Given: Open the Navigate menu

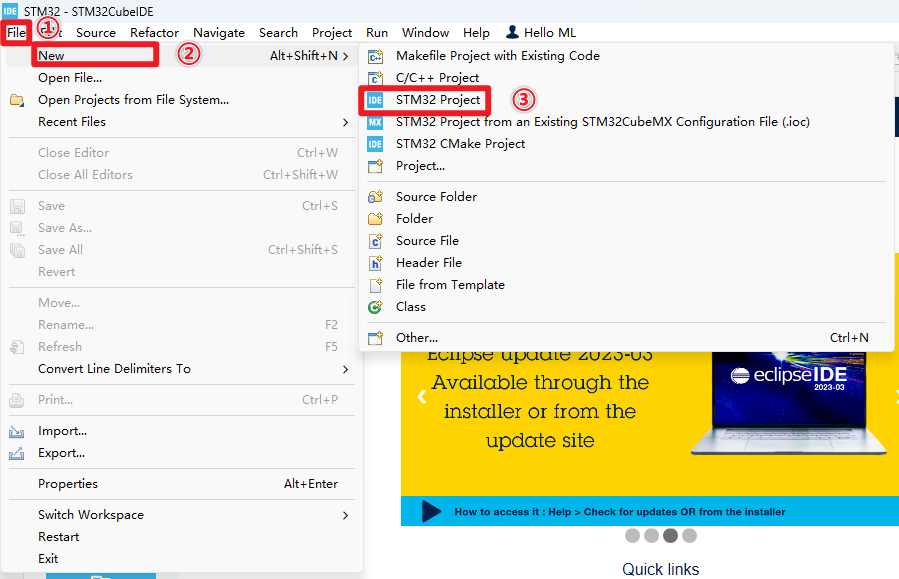Looking at the screenshot, I should pos(219,33).
